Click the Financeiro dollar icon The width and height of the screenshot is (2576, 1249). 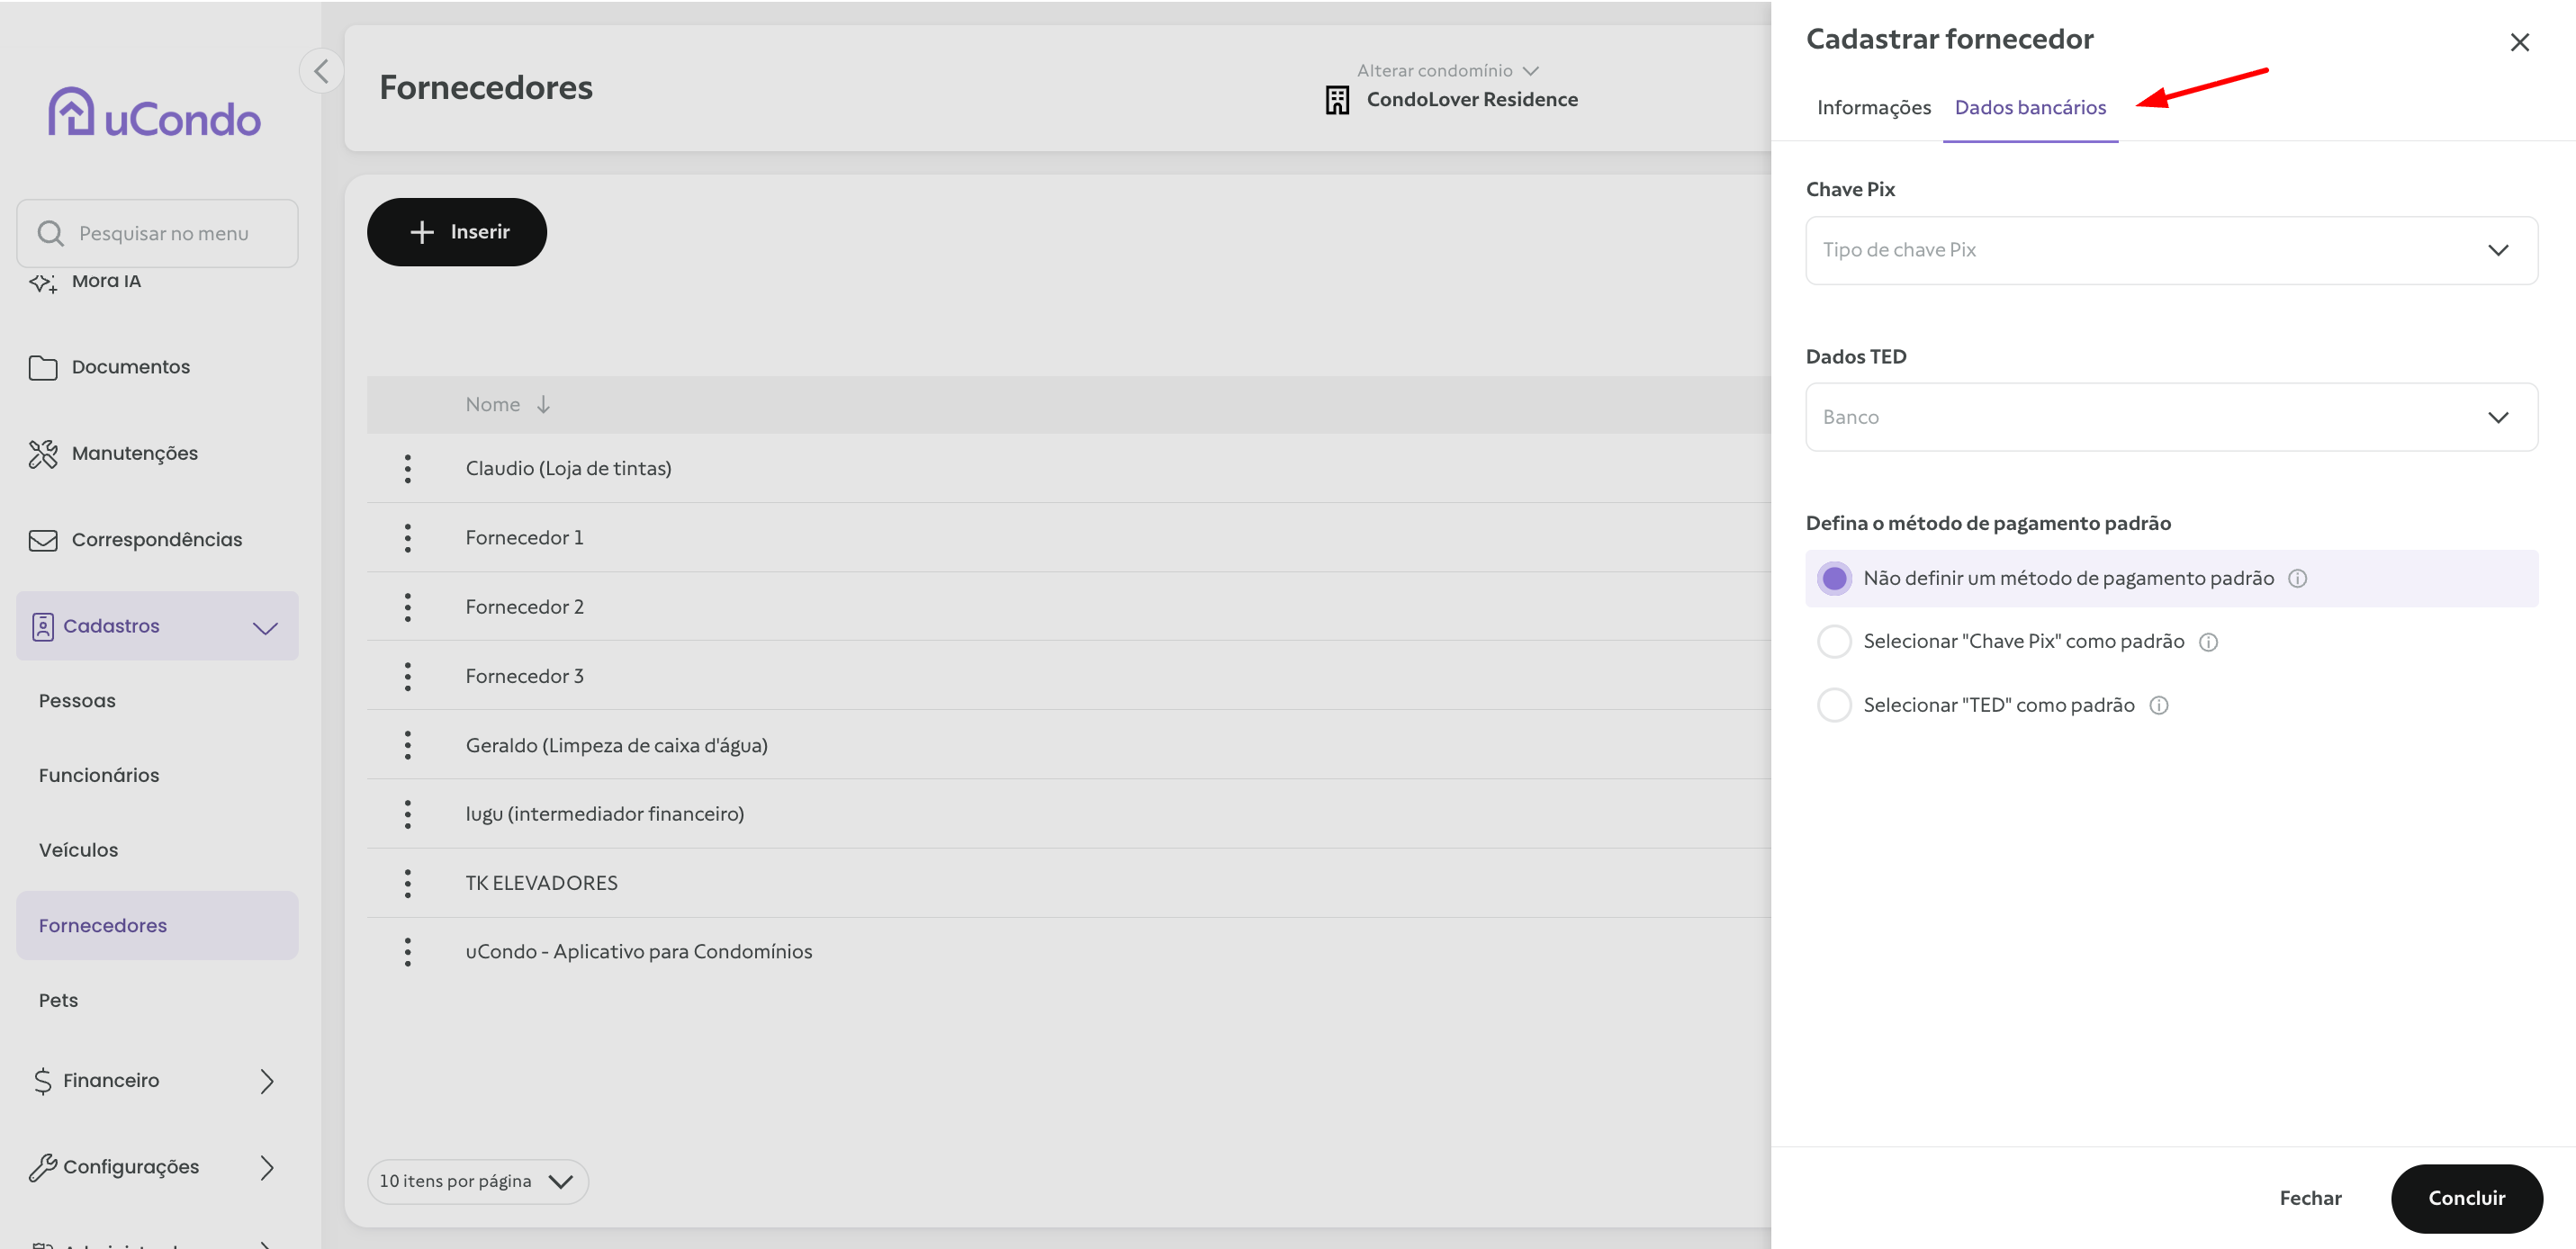[42, 1081]
